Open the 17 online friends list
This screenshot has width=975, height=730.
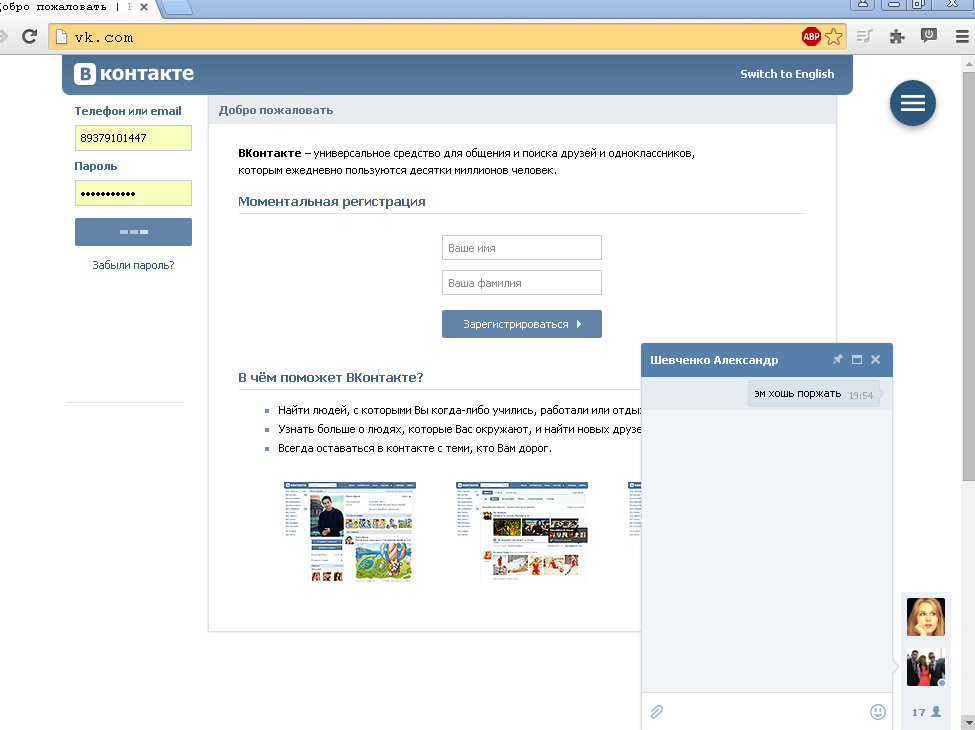[x=926, y=712]
